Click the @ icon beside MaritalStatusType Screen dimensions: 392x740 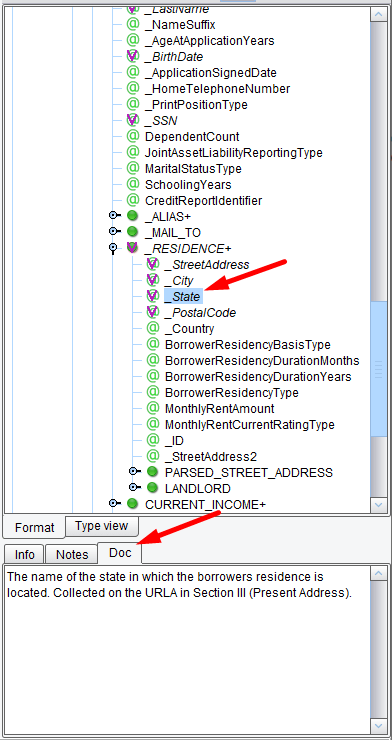(x=133, y=168)
